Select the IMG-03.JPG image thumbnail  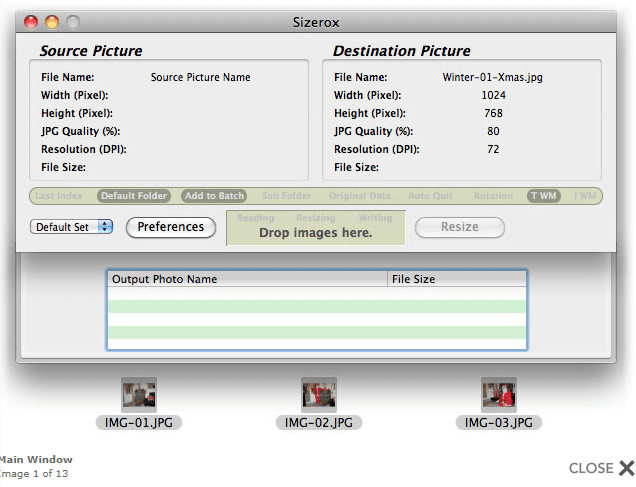(x=499, y=394)
